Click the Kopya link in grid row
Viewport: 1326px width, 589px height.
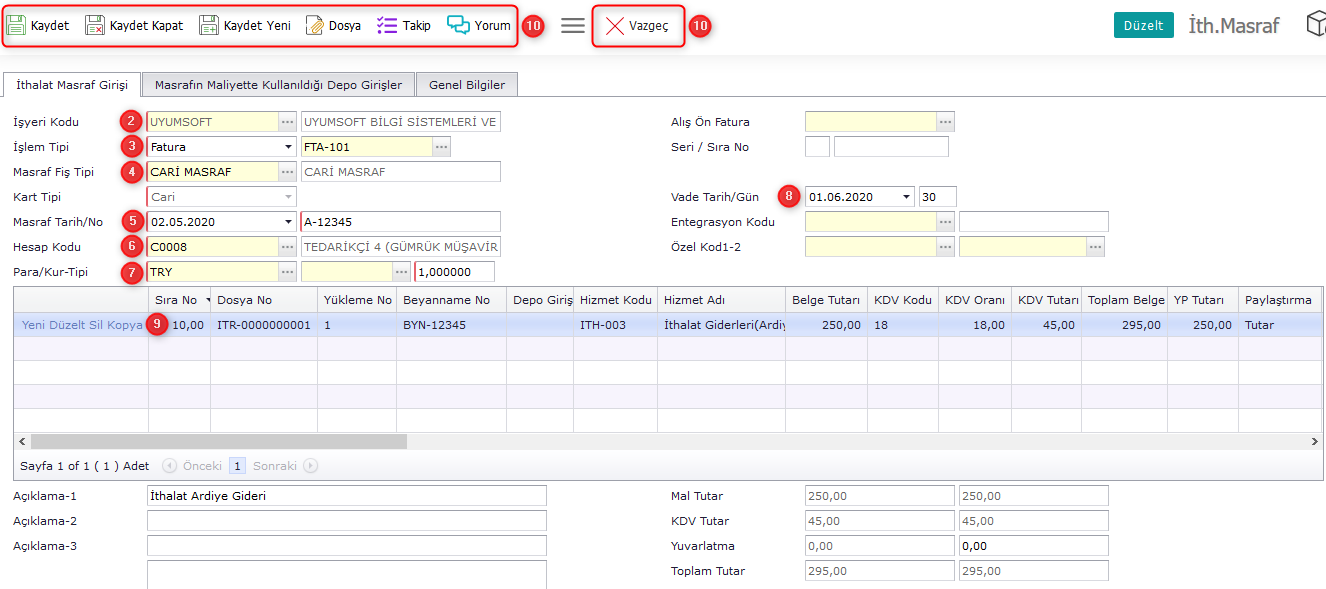point(125,325)
